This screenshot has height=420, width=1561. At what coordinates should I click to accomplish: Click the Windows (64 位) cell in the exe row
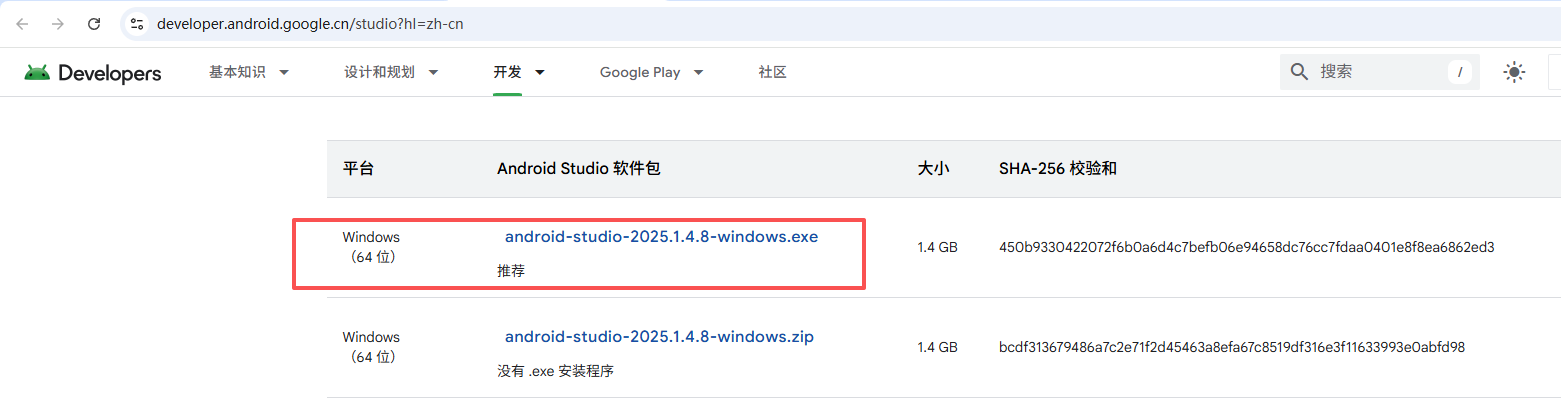click(x=371, y=247)
